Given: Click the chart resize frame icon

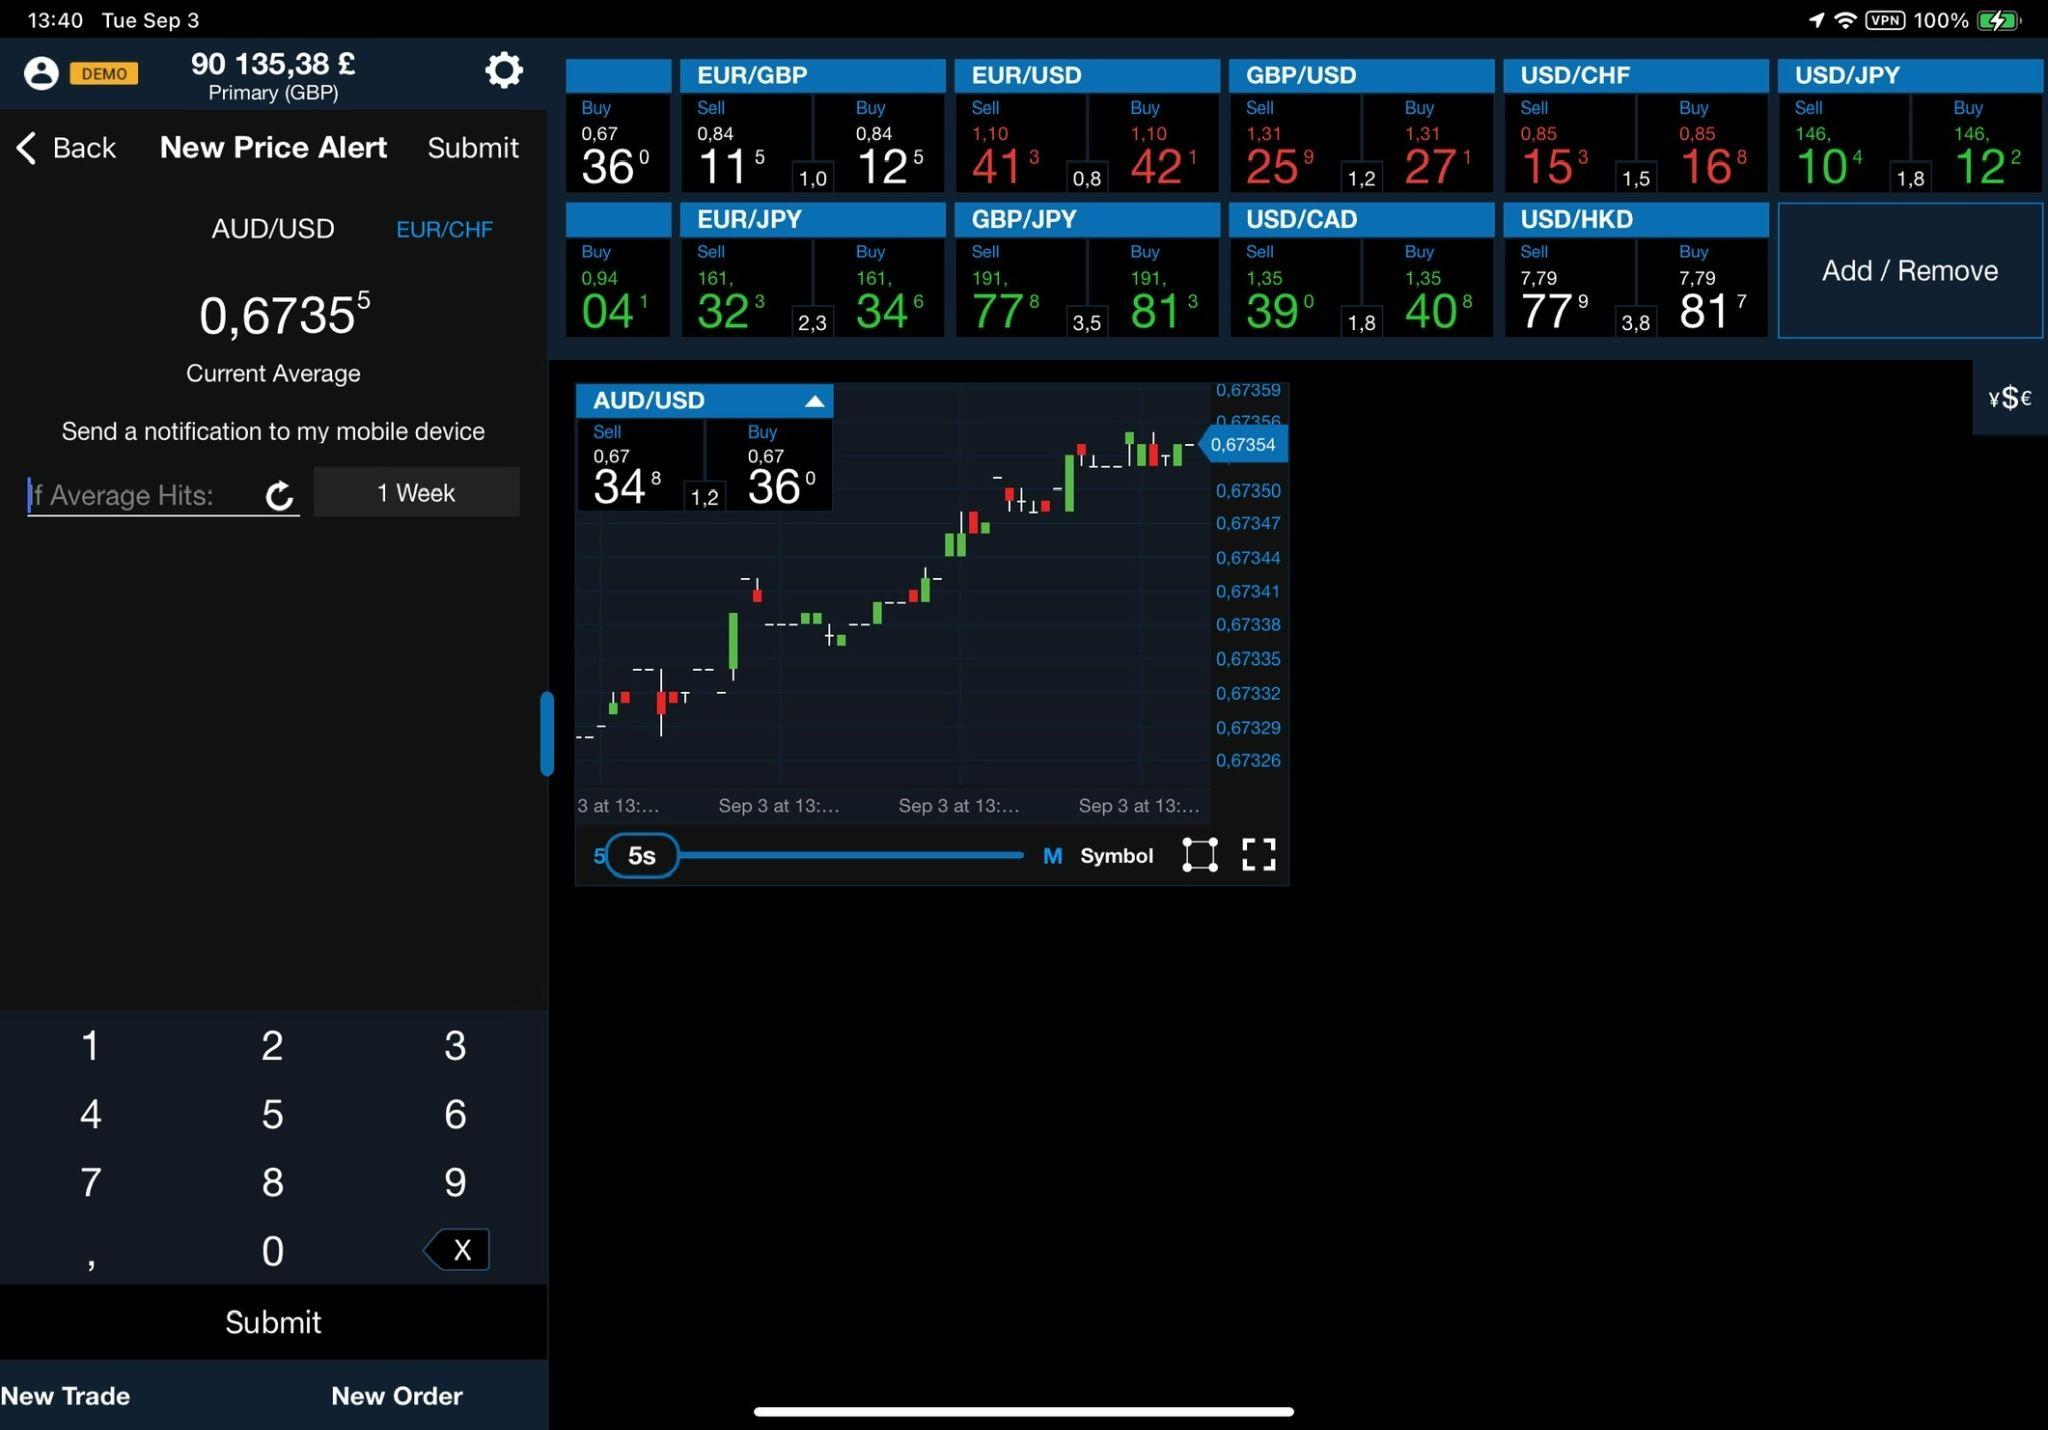Looking at the screenshot, I should tap(1199, 855).
